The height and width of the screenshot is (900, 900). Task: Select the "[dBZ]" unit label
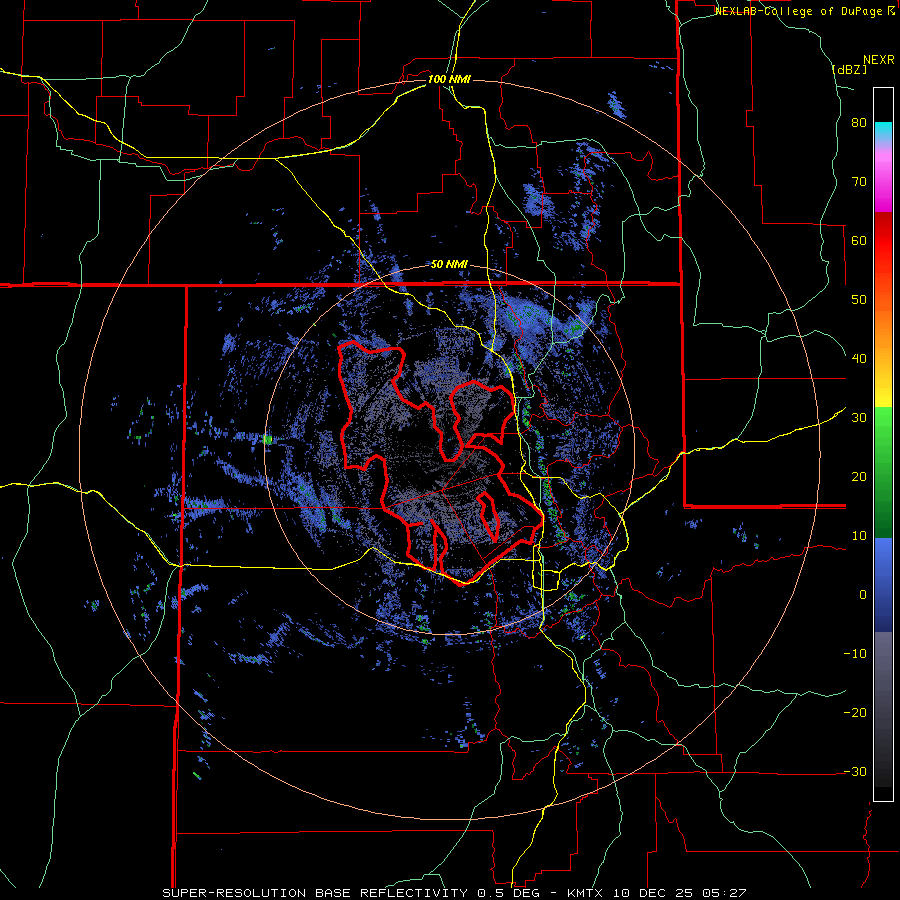[849, 69]
